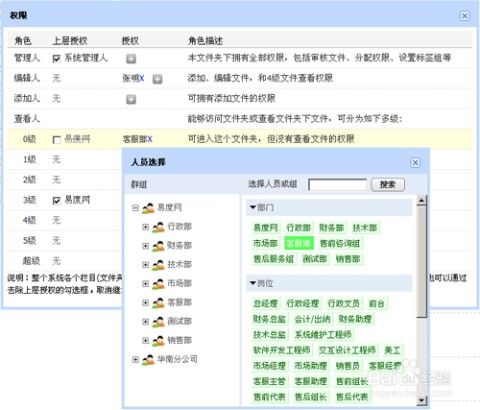The image size is (480, 410).
Task: Select the 技术总监 position tag
Action: tap(269, 335)
